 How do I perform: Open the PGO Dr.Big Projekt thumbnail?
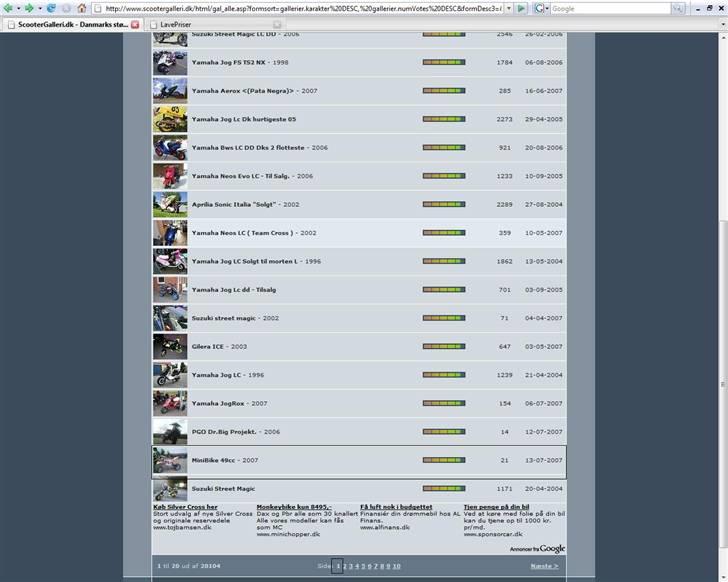click(x=170, y=432)
